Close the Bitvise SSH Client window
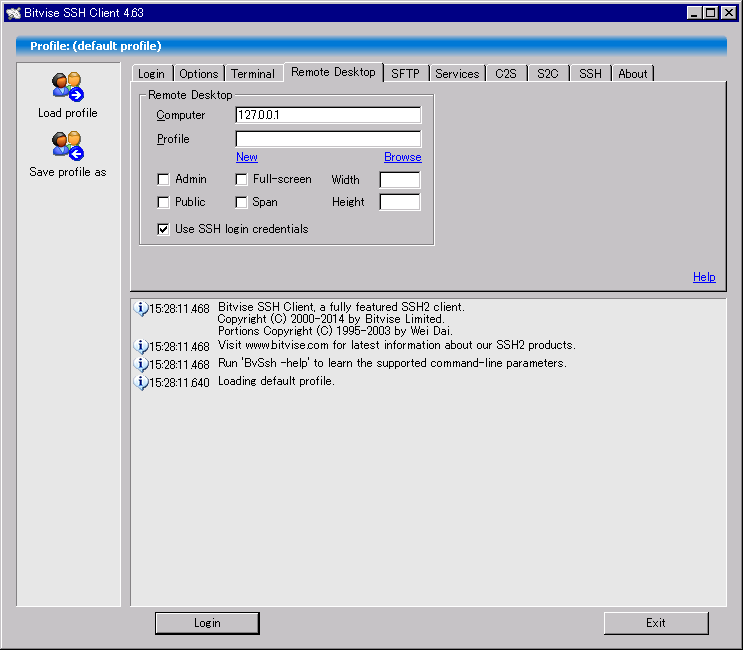Image resolution: width=743 pixels, height=650 pixels. click(x=729, y=13)
